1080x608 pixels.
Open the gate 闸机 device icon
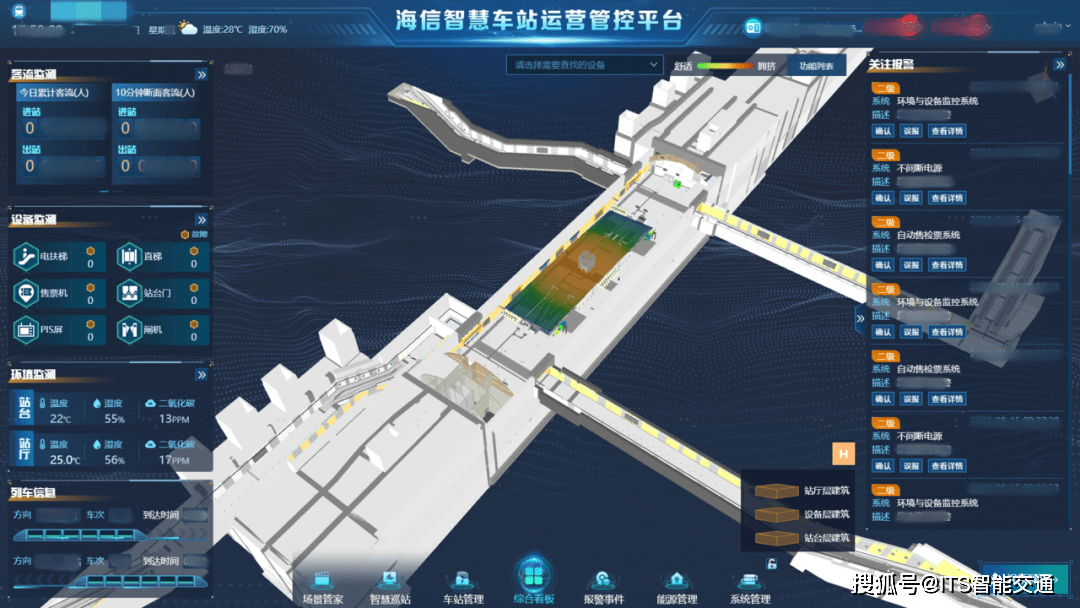coord(129,330)
